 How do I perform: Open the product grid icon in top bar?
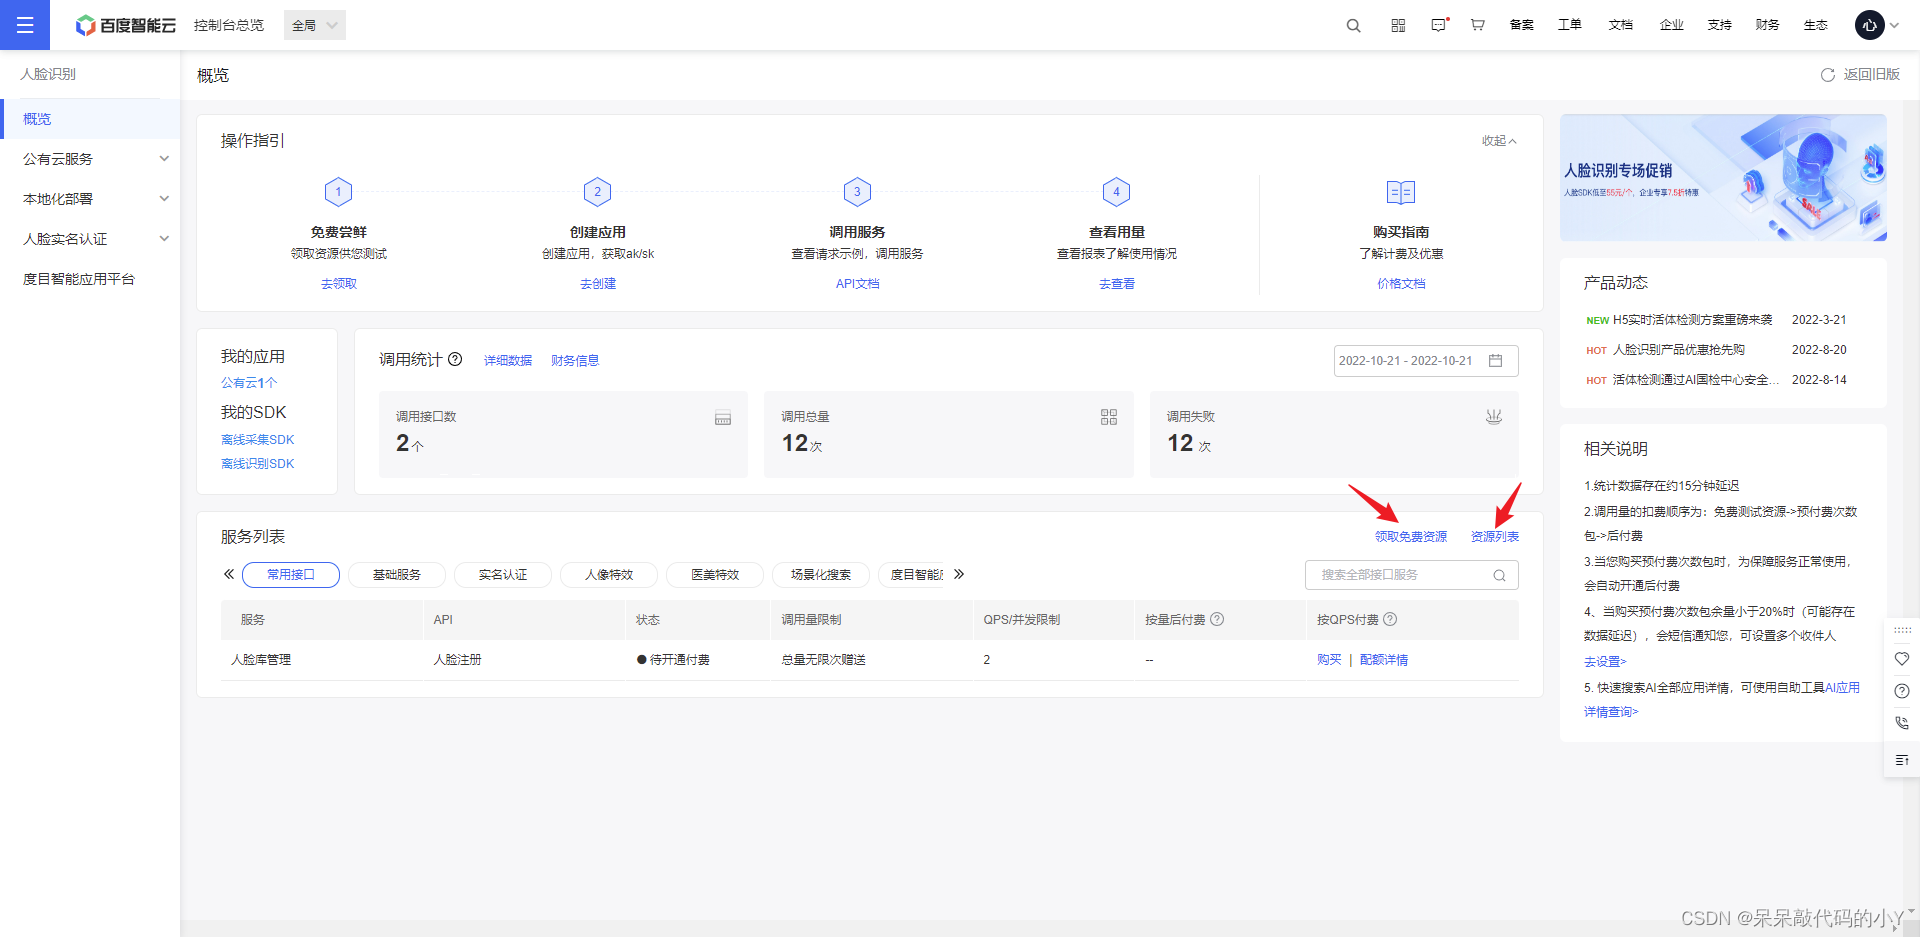pyautogui.click(x=1398, y=25)
